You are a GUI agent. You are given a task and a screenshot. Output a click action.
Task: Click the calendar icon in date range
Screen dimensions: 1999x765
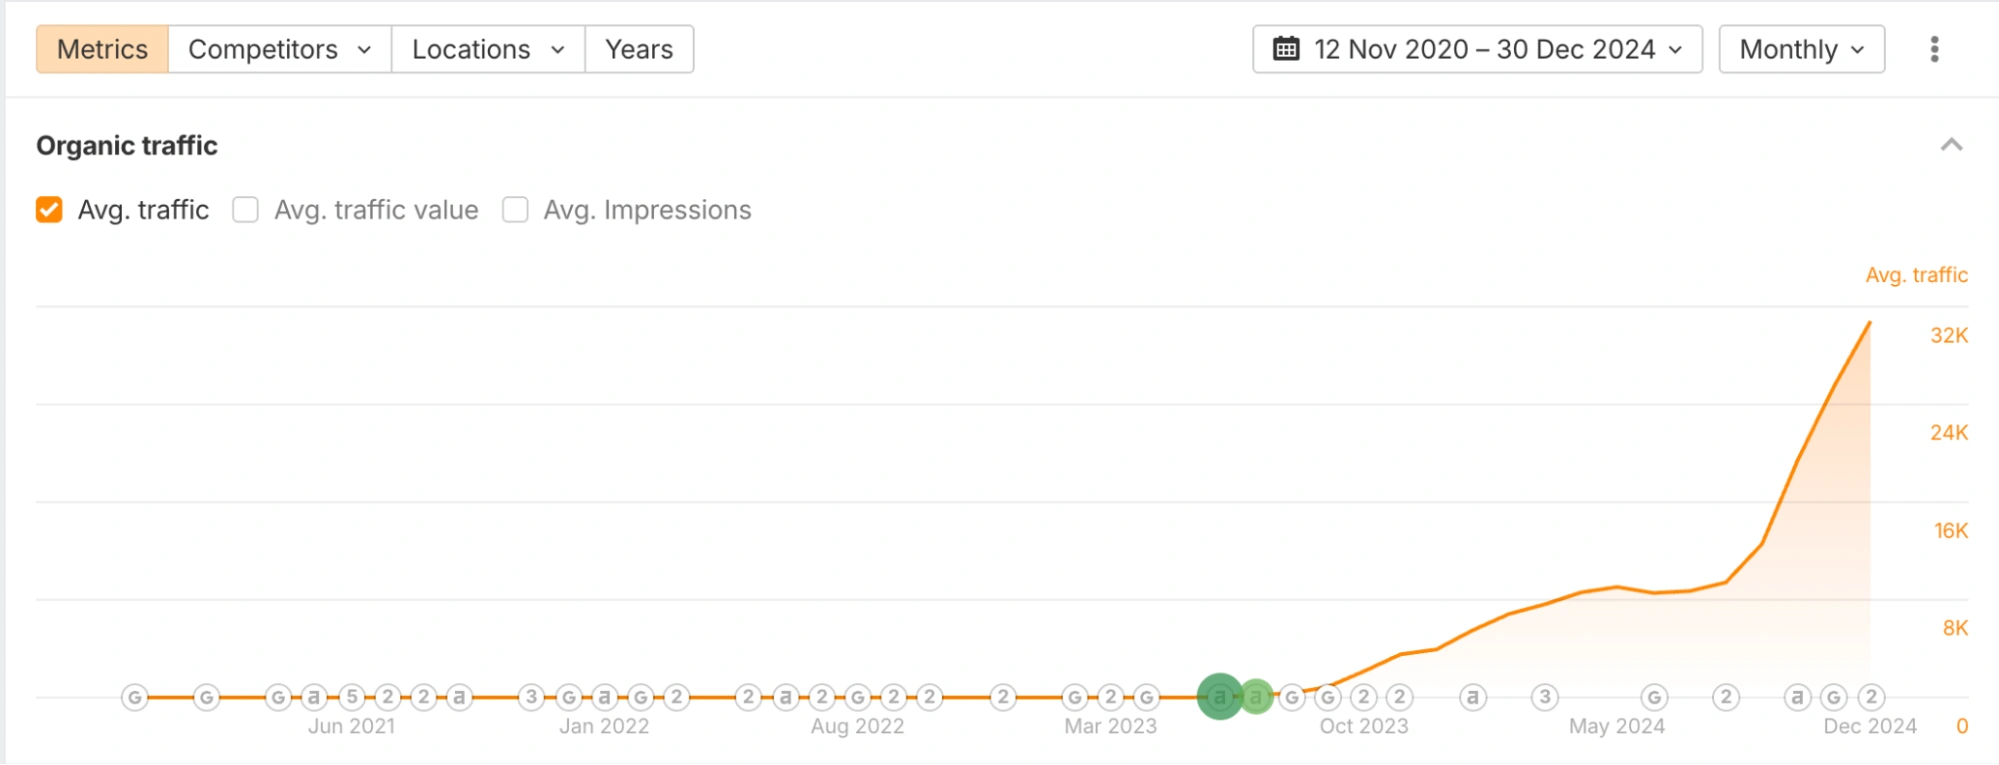[1286, 49]
